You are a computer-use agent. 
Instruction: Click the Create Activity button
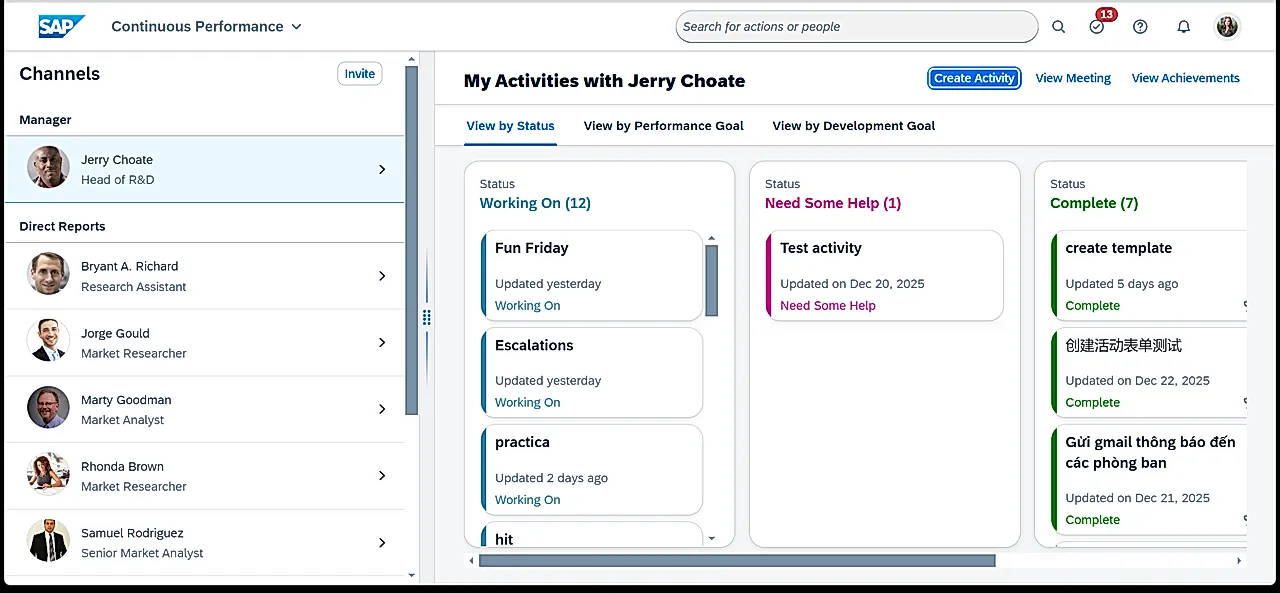973,77
